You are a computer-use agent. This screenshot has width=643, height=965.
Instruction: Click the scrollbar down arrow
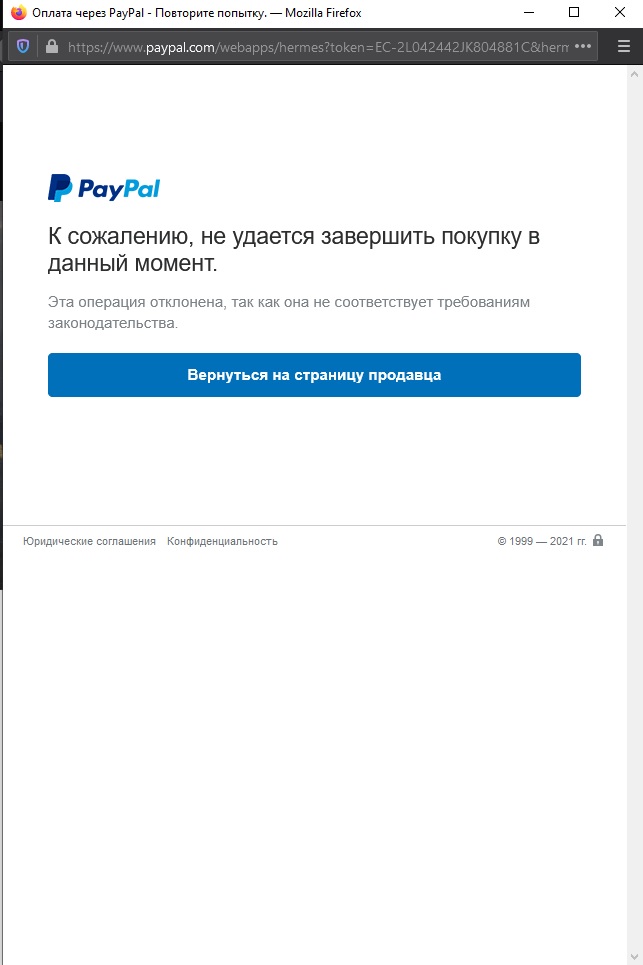[x=634, y=957]
